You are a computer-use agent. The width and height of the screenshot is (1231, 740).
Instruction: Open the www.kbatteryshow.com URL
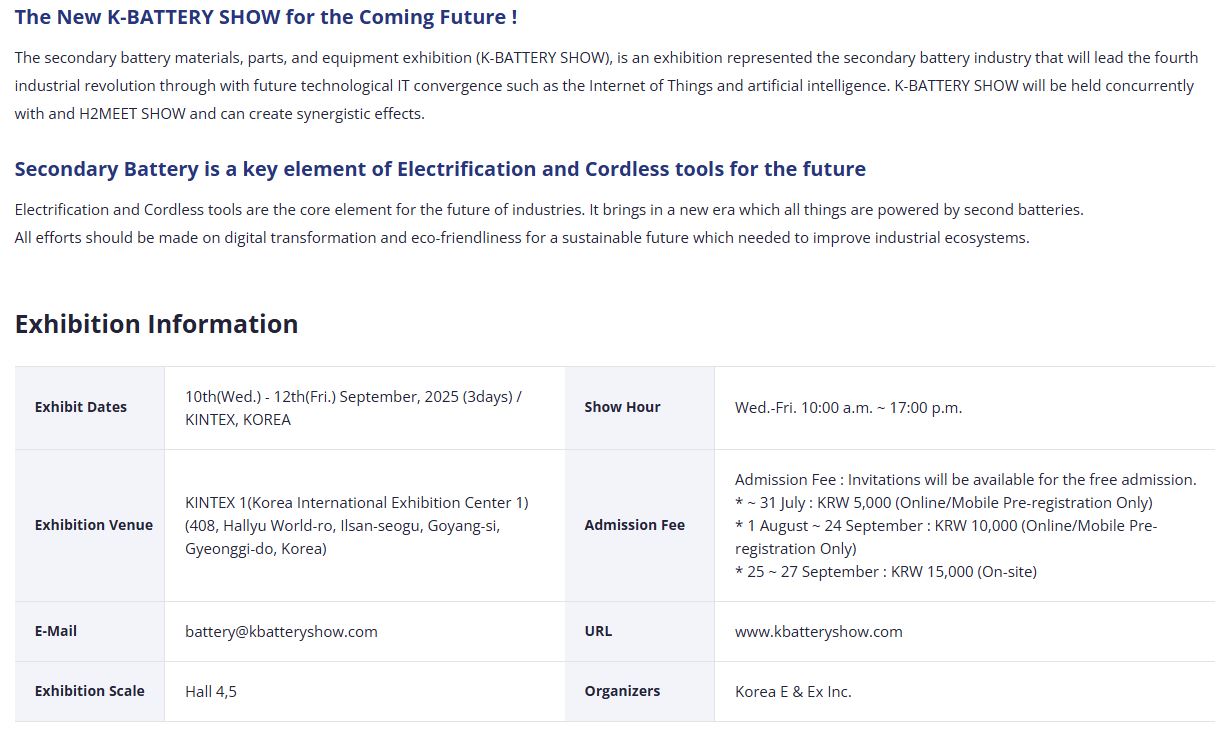pos(818,631)
